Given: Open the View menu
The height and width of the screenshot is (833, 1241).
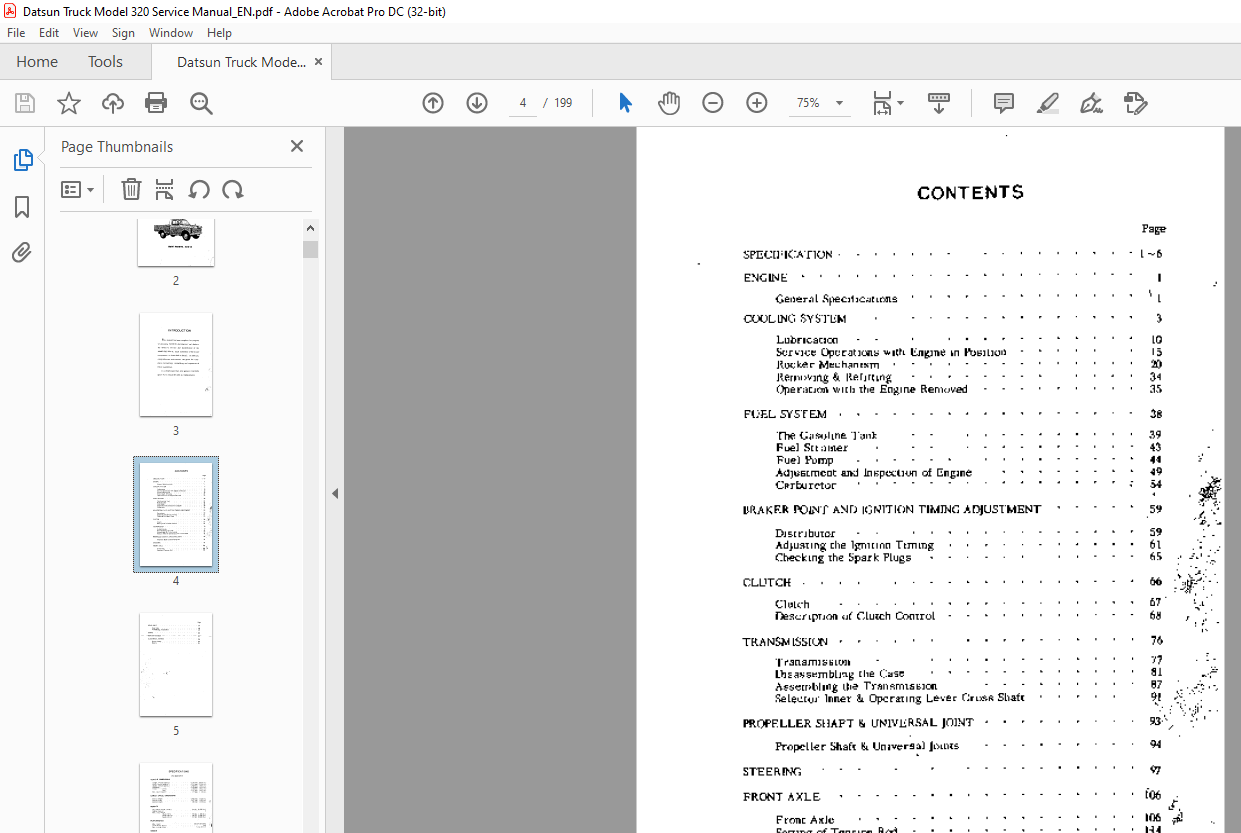Looking at the screenshot, I should tap(85, 33).
